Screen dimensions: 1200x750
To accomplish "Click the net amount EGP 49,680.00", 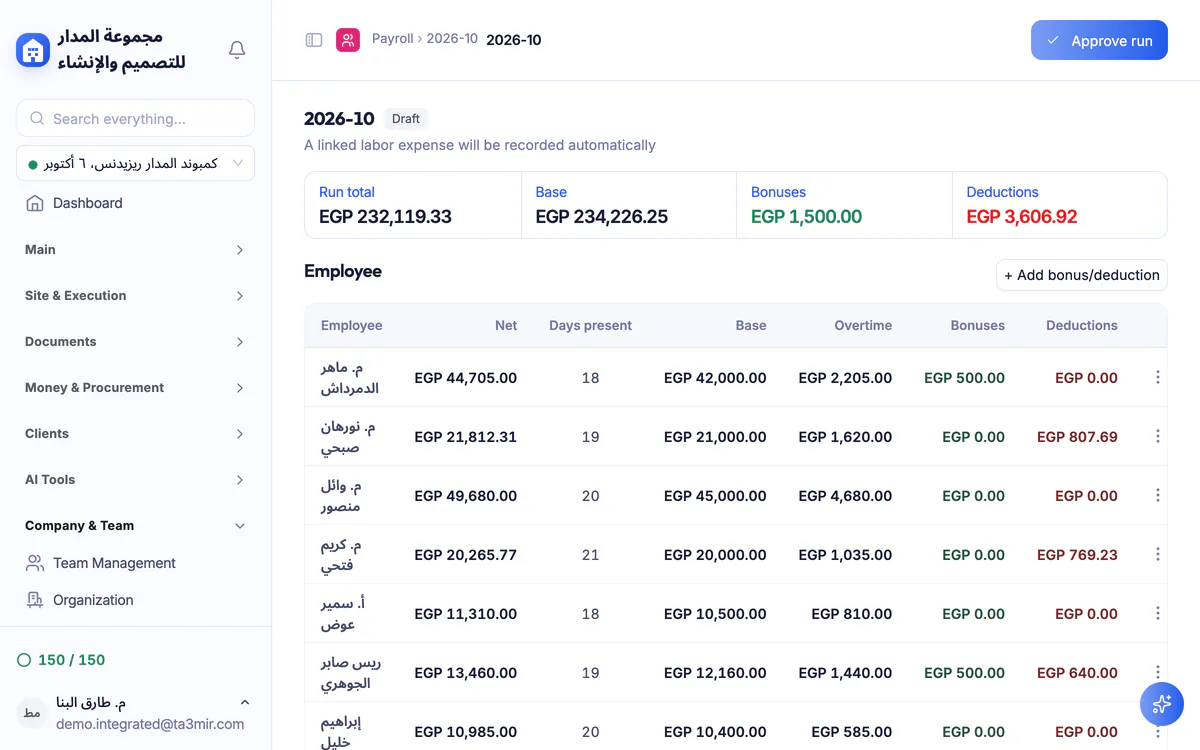I will (x=466, y=496).
